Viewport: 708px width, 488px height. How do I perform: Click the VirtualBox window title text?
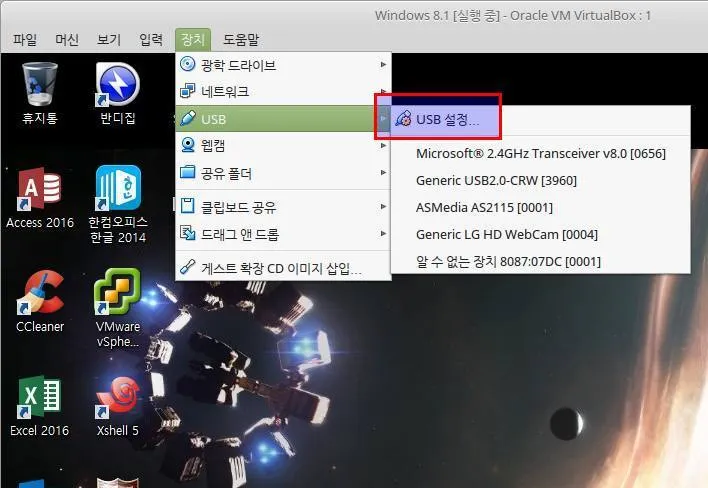(x=512, y=15)
